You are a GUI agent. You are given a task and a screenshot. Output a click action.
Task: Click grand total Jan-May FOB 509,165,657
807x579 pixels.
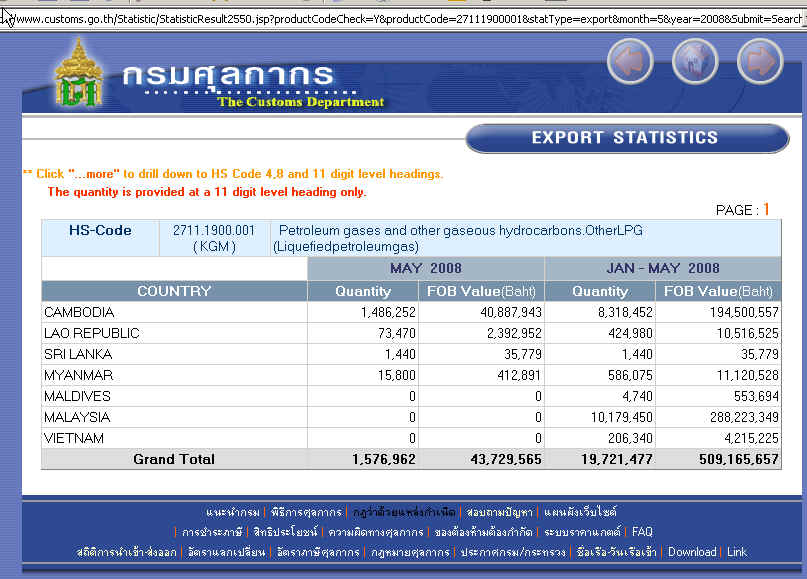pos(739,459)
